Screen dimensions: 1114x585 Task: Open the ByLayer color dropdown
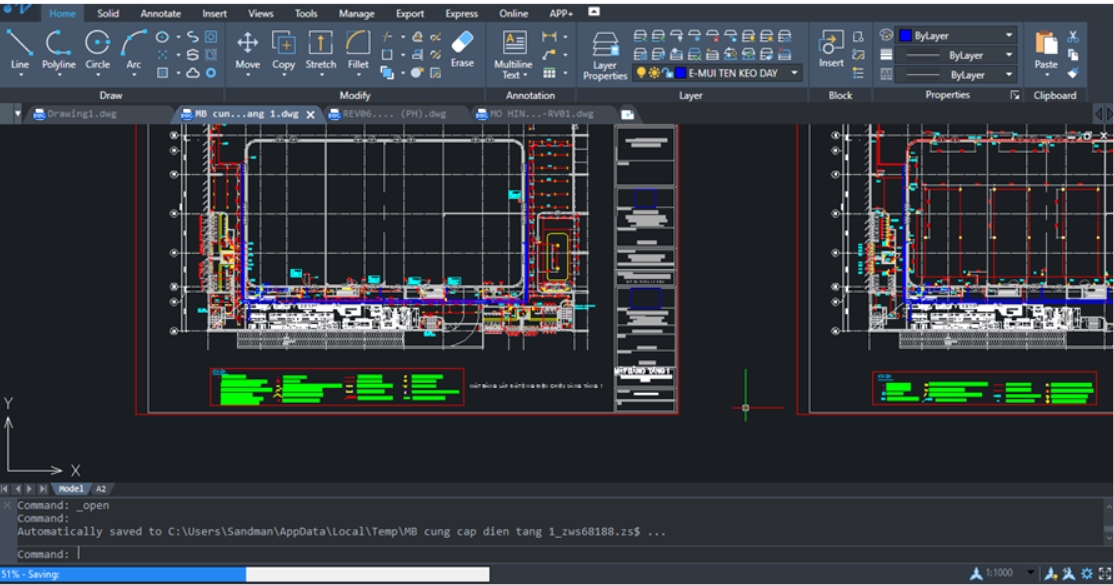(1009, 35)
